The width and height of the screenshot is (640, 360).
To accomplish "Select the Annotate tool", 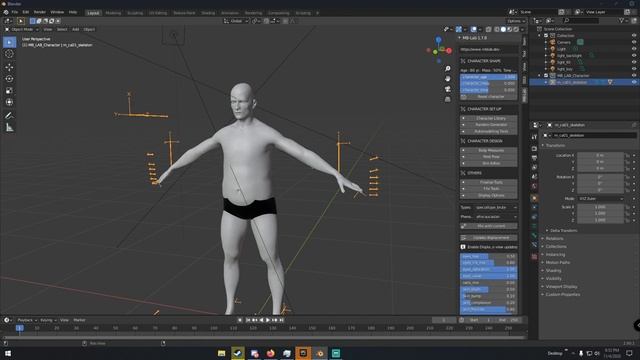I will pyautogui.click(x=9, y=116).
